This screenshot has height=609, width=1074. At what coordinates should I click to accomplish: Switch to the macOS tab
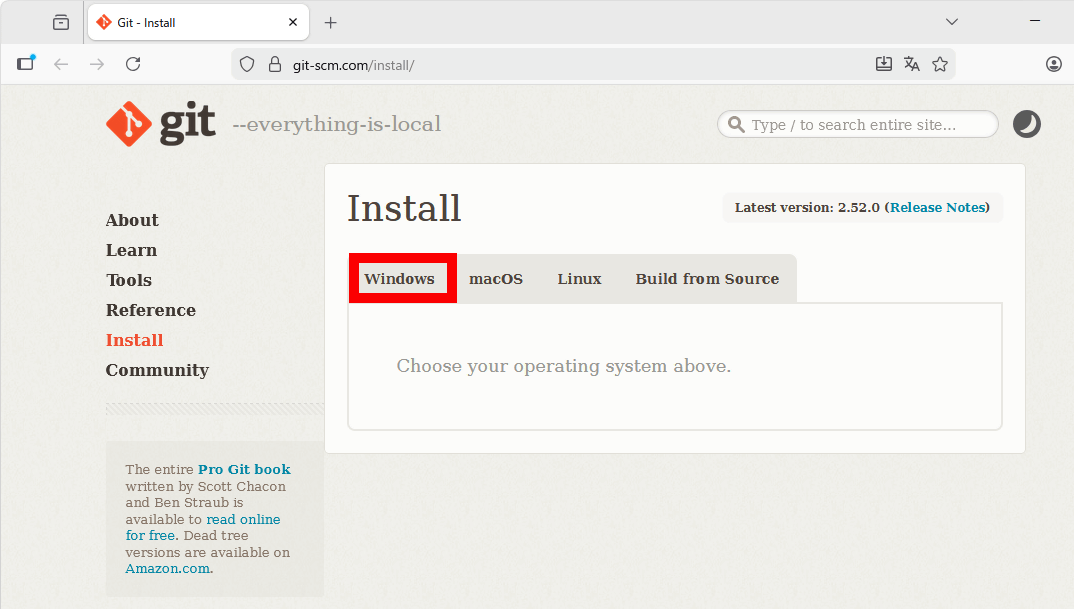click(x=496, y=279)
